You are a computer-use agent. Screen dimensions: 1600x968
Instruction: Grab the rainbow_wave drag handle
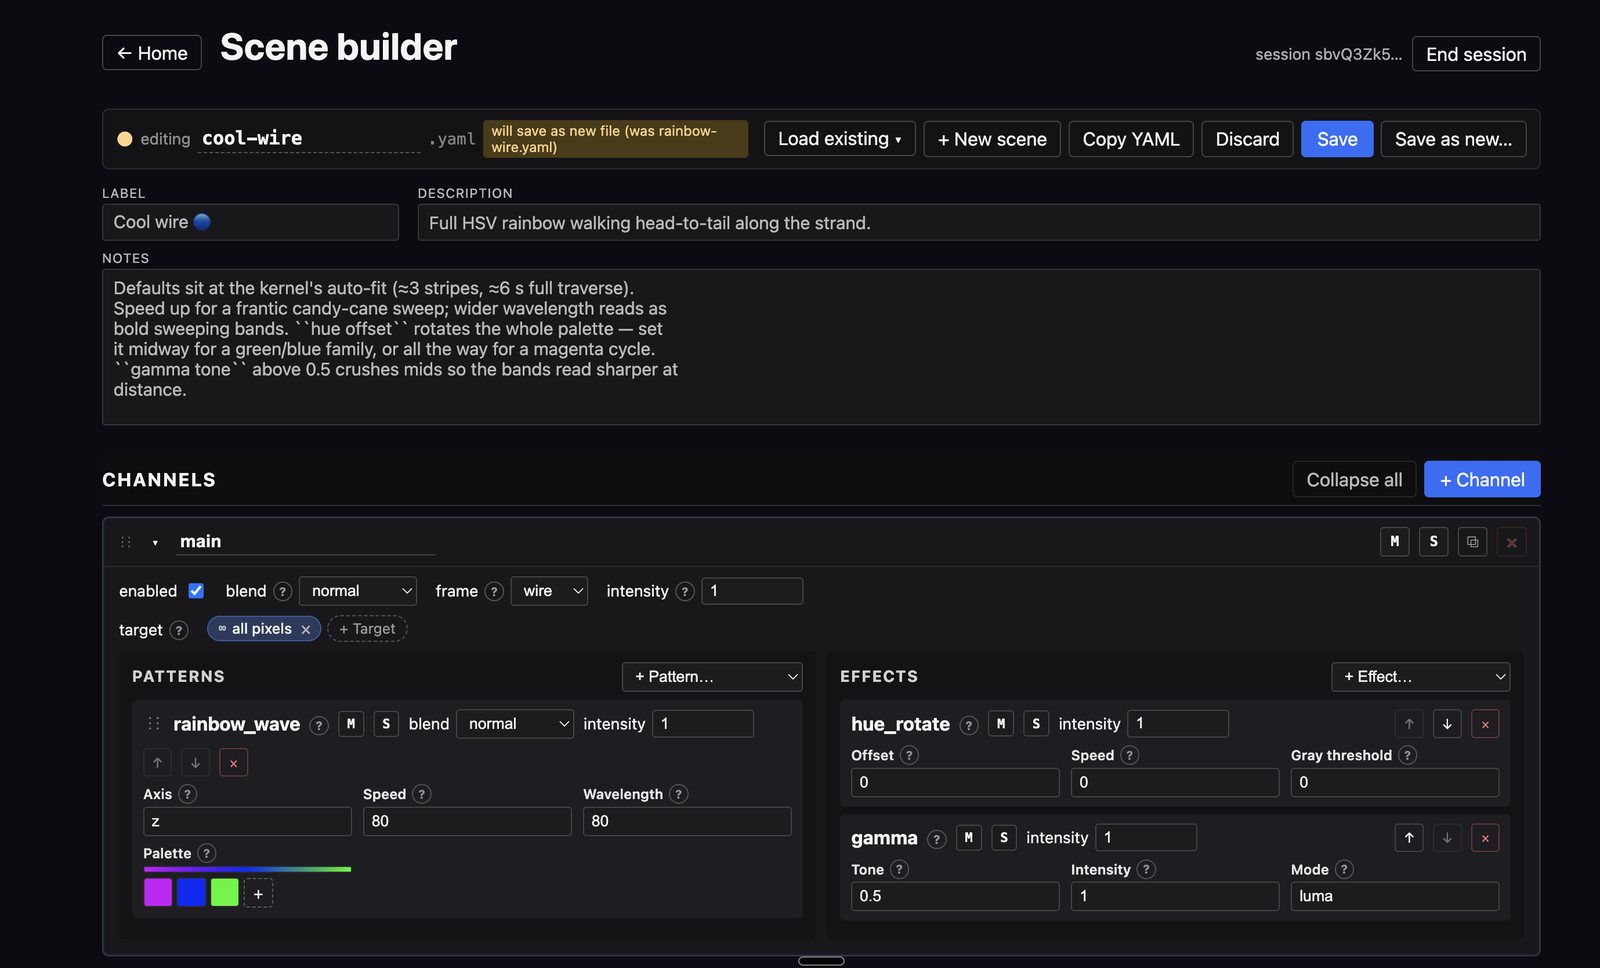click(x=154, y=724)
